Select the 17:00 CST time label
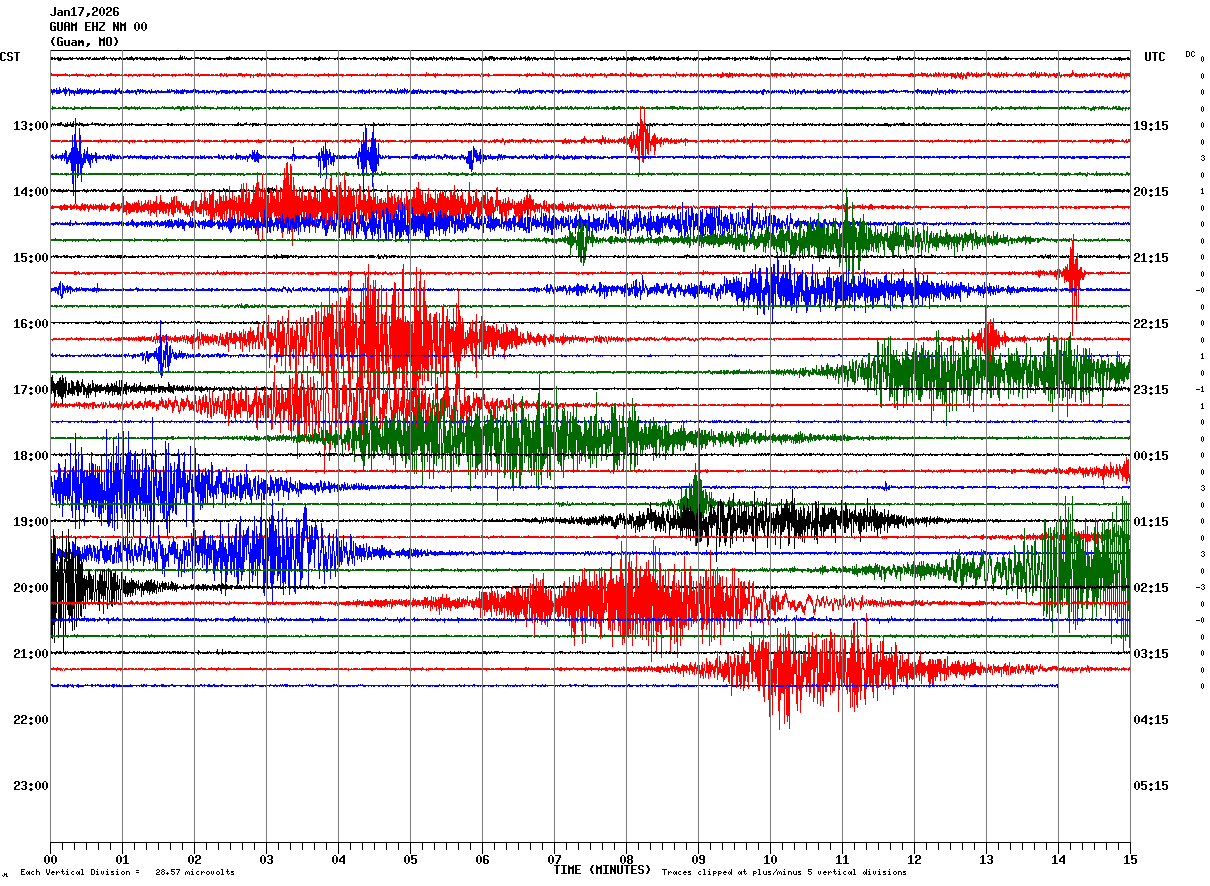 click(30, 390)
